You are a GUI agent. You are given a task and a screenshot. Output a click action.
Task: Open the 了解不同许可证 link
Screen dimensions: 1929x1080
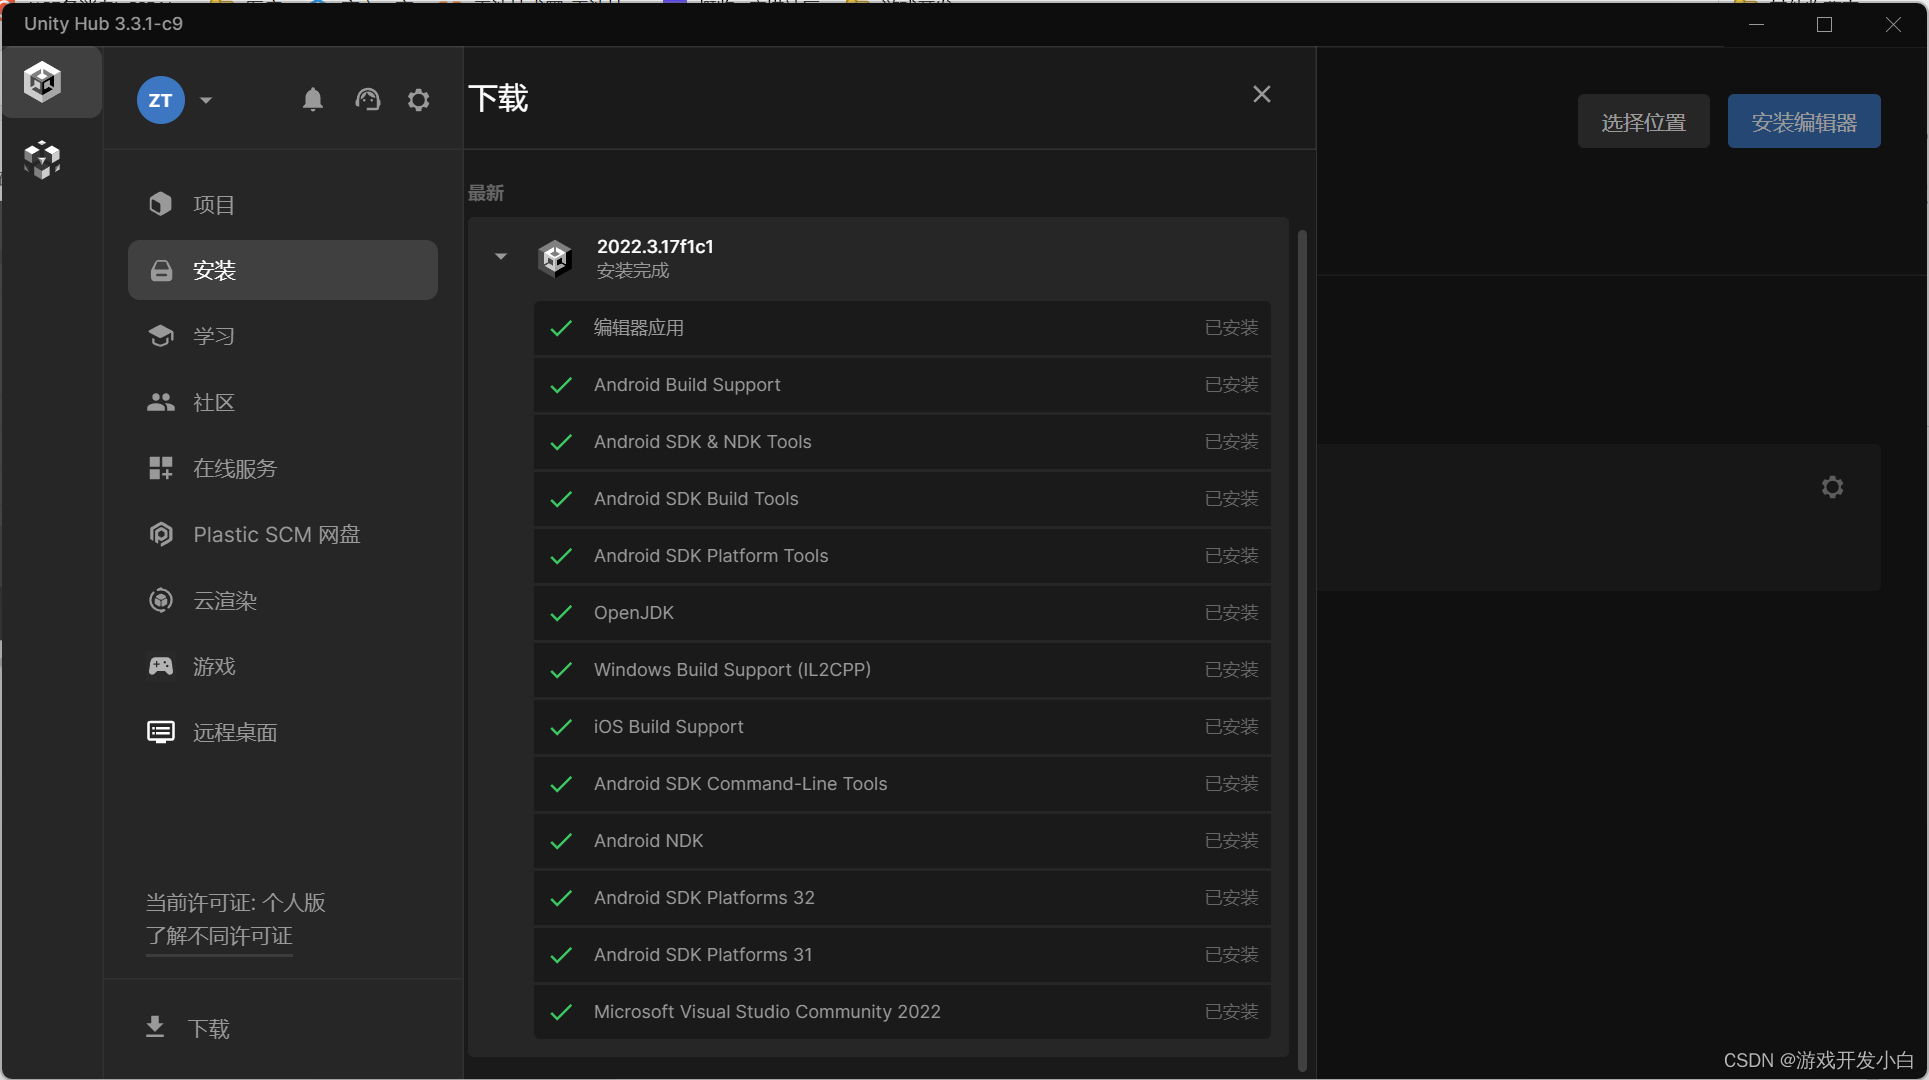[x=219, y=936]
